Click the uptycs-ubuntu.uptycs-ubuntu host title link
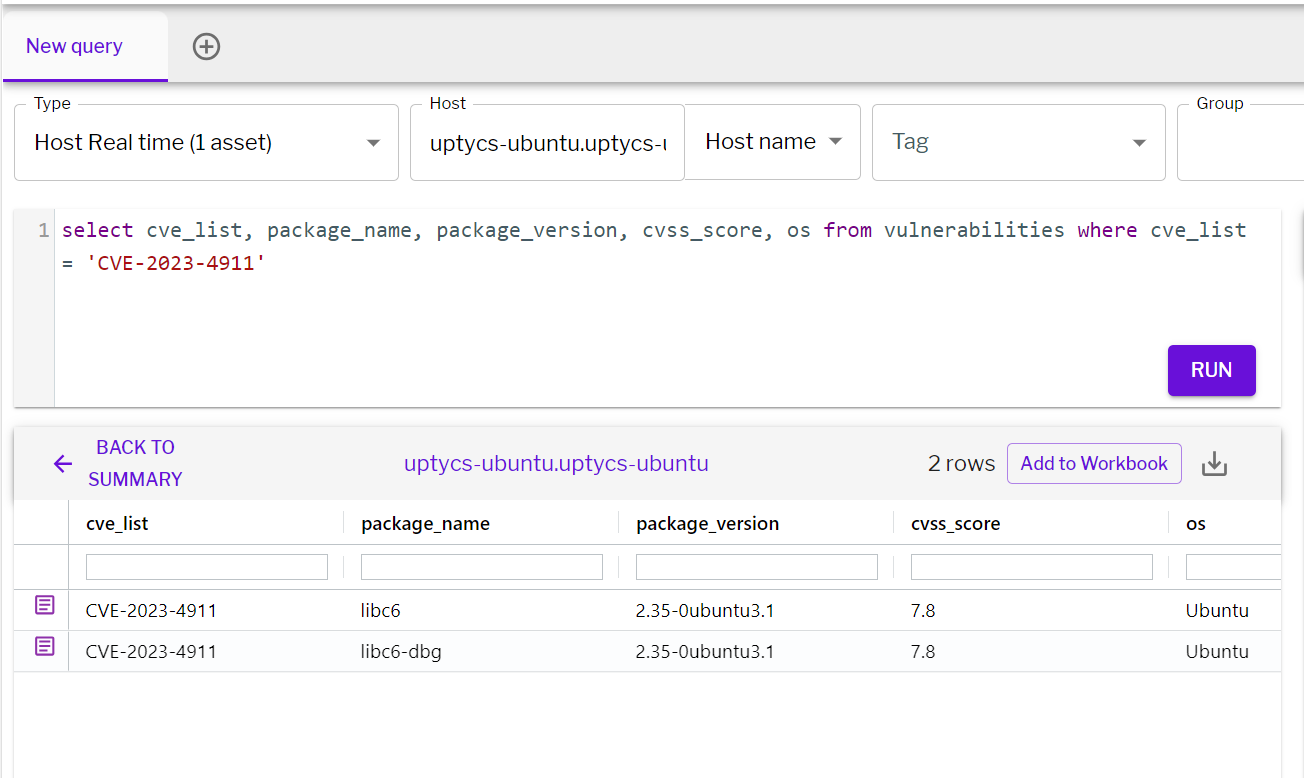This screenshot has height=778, width=1304. click(x=556, y=463)
